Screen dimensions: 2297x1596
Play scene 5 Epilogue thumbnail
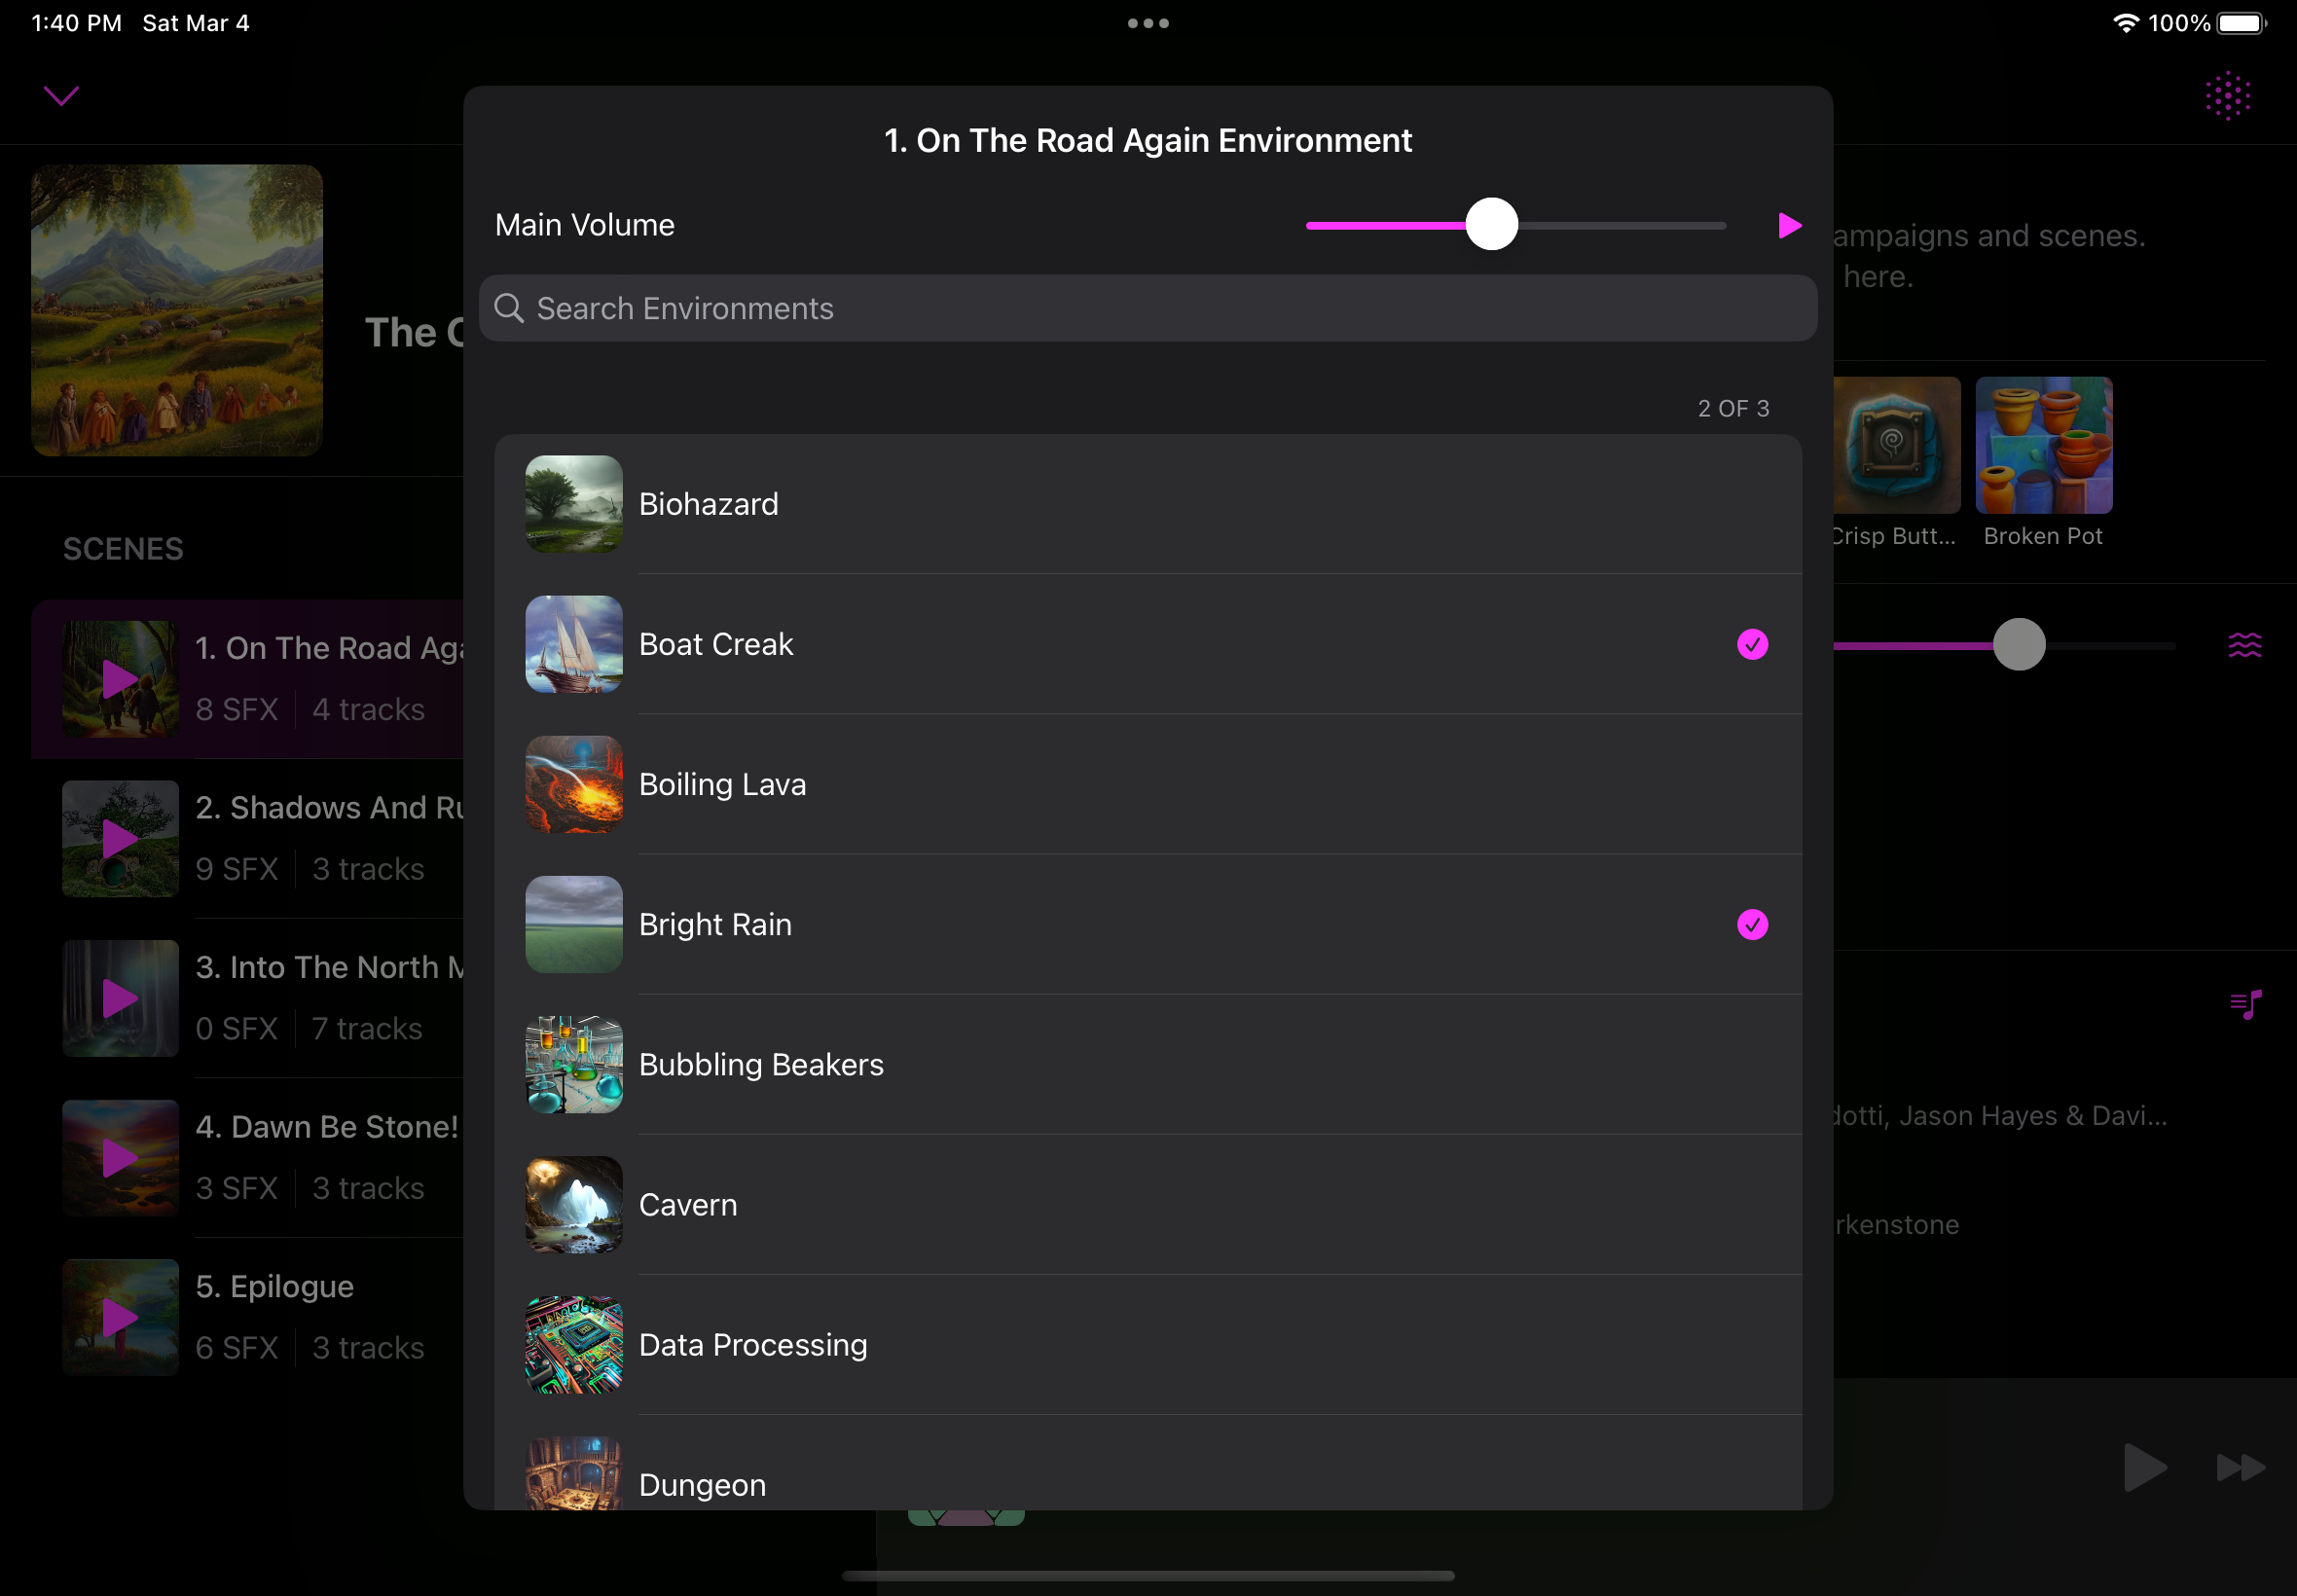tap(120, 1317)
